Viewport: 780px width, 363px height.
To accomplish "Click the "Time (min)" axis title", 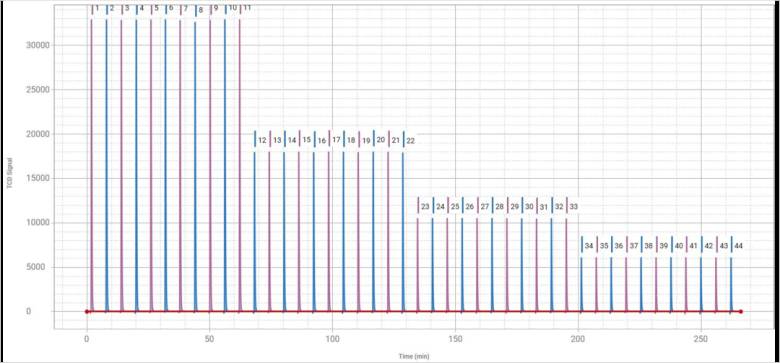I will coord(413,357).
